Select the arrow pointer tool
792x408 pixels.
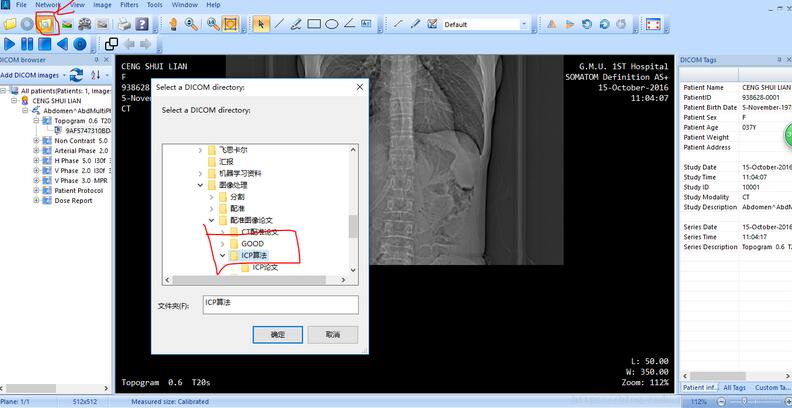[261, 24]
